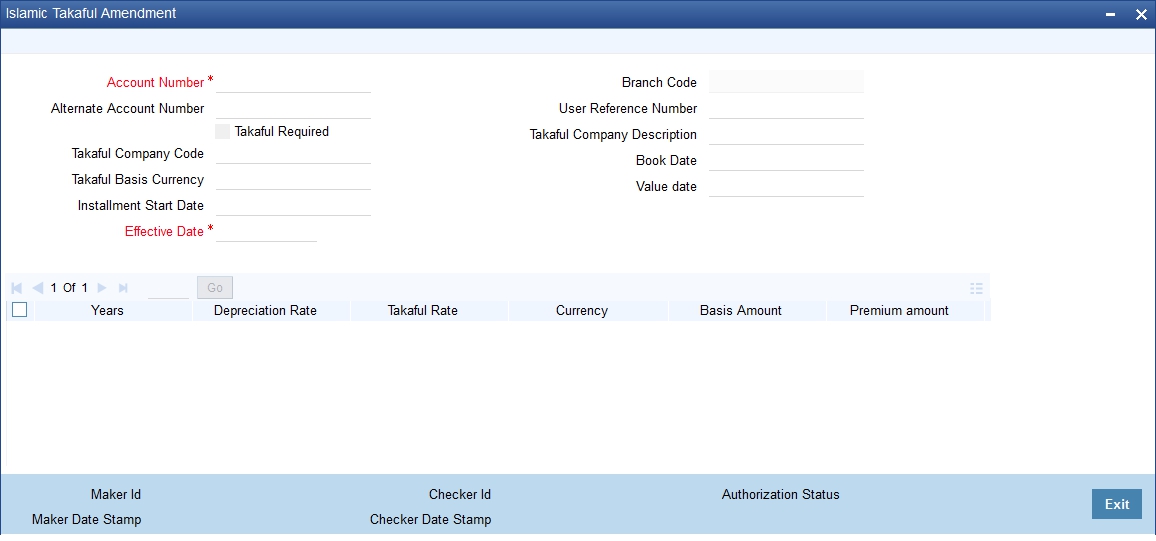The width and height of the screenshot is (1156, 541).
Task: Click the Checker Date Stamp label
Action: click(431, 520)
